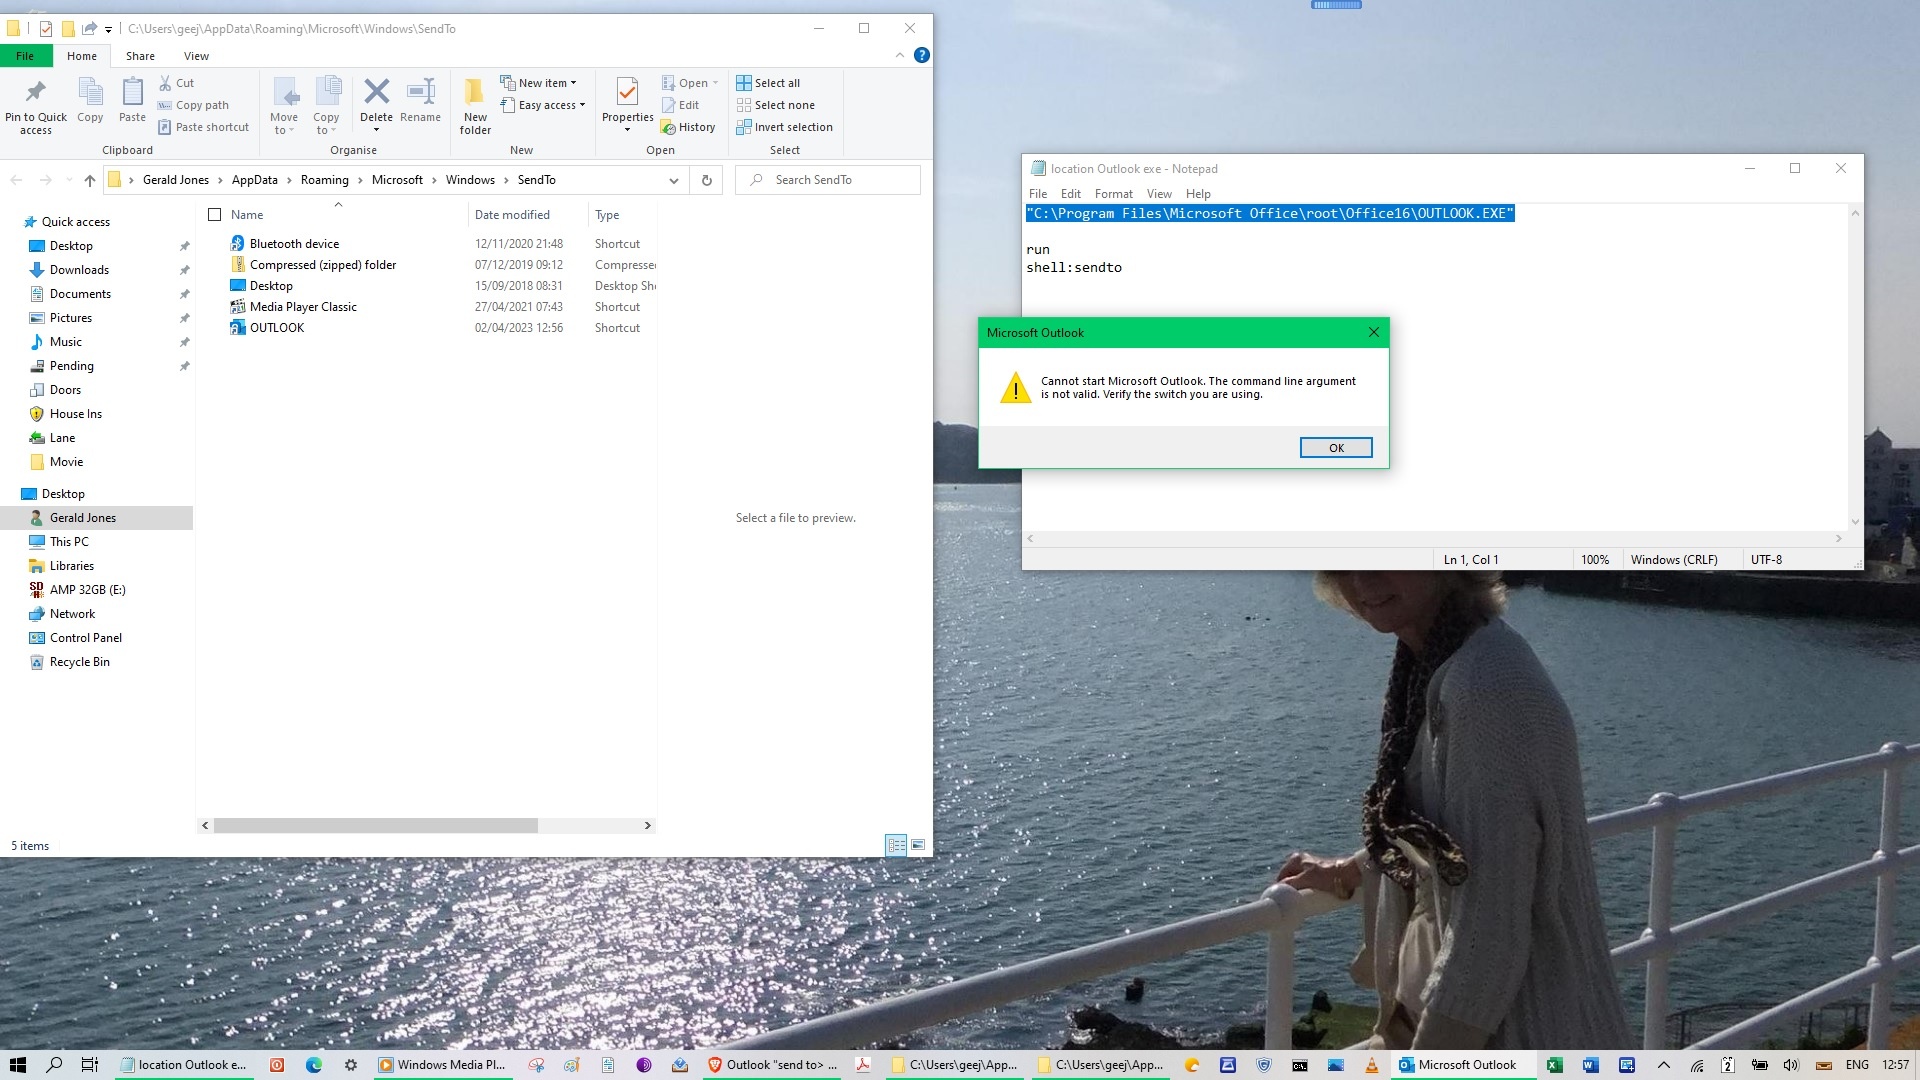Open Downloads in Quick access
Viewport: 1920px width, 1080px height.
click(x=79, y=270)
